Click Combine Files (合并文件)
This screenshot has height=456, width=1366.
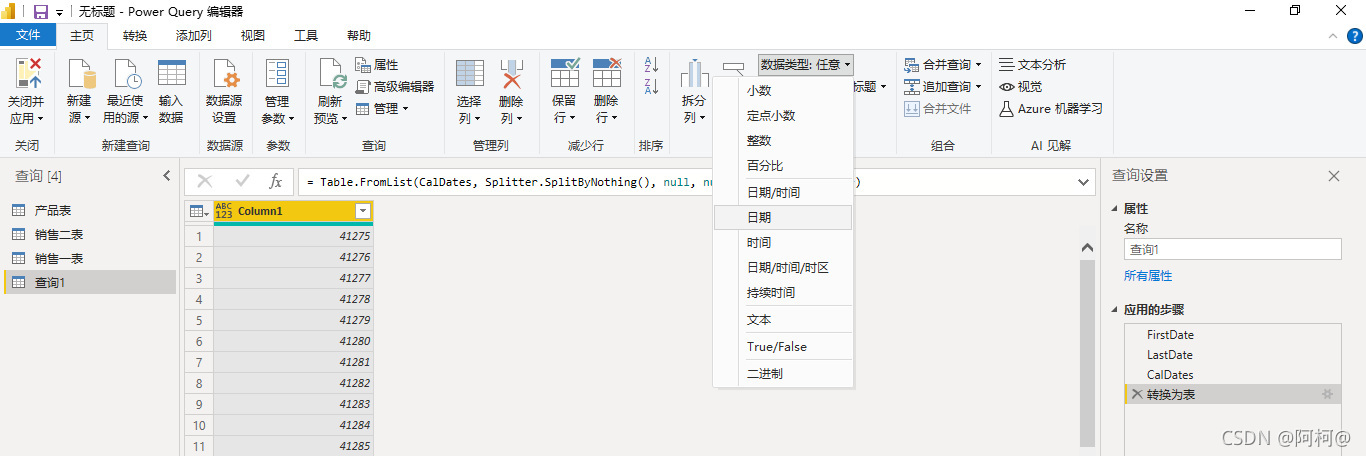[x=938, y=108]
